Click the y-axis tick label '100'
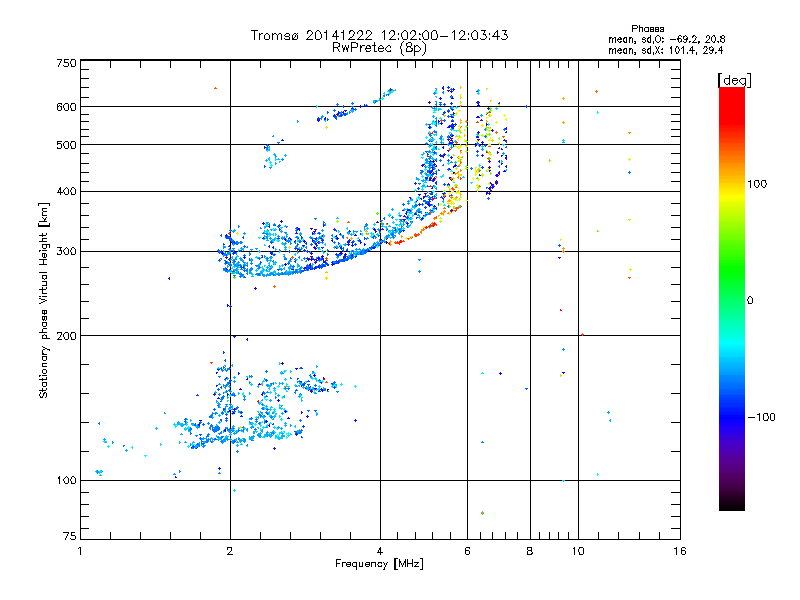This screenshot has width=800, height=600. click(66, 481)
